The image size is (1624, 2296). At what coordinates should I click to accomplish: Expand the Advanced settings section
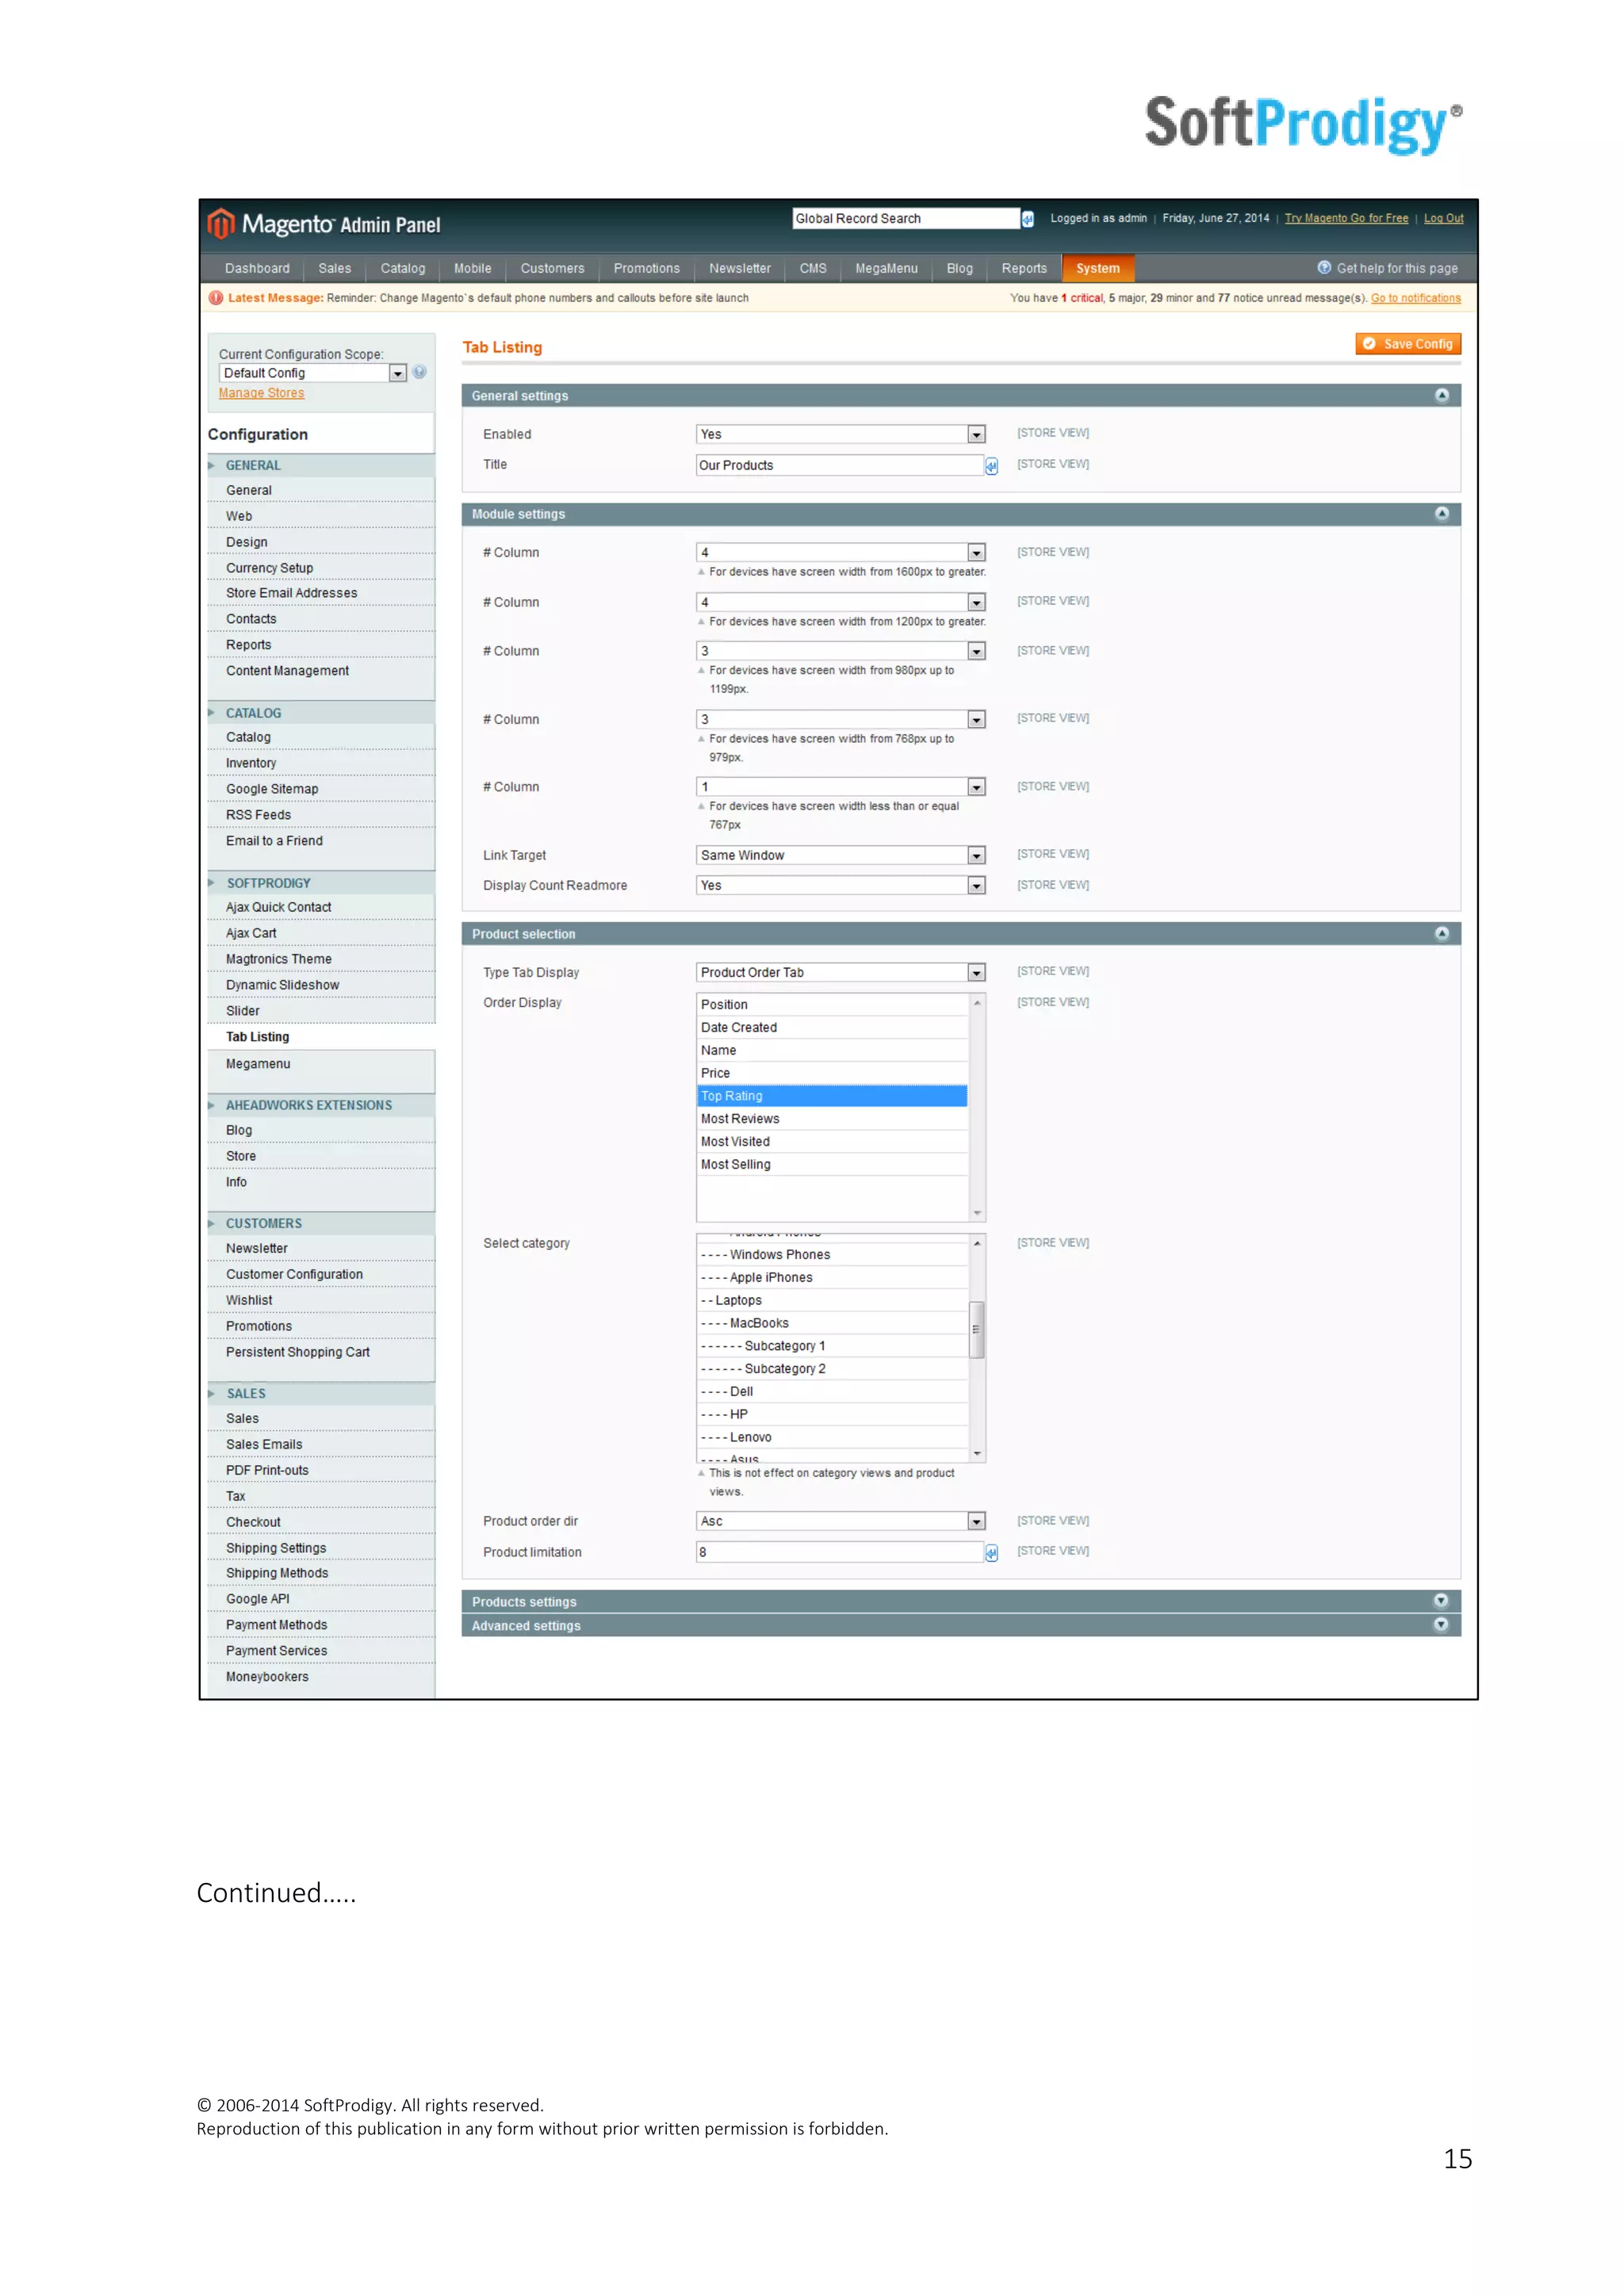[x=1441, y=1625]
